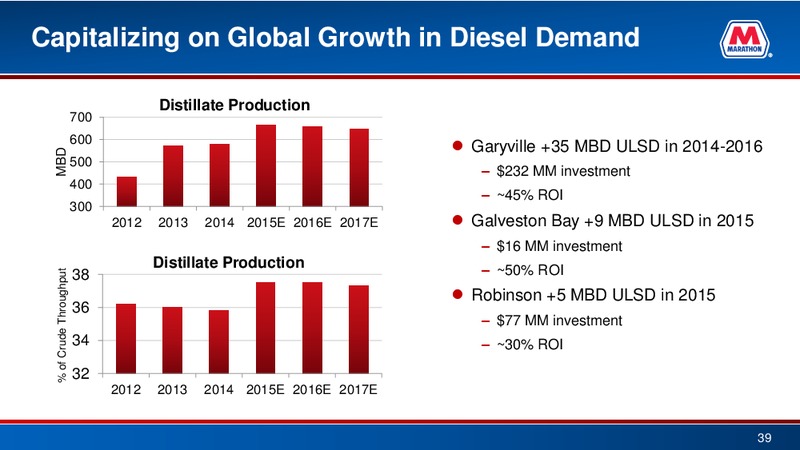Select the 2017E bar in the MBD chart
The height and width of the screenshot is (450, 800).
359,168
